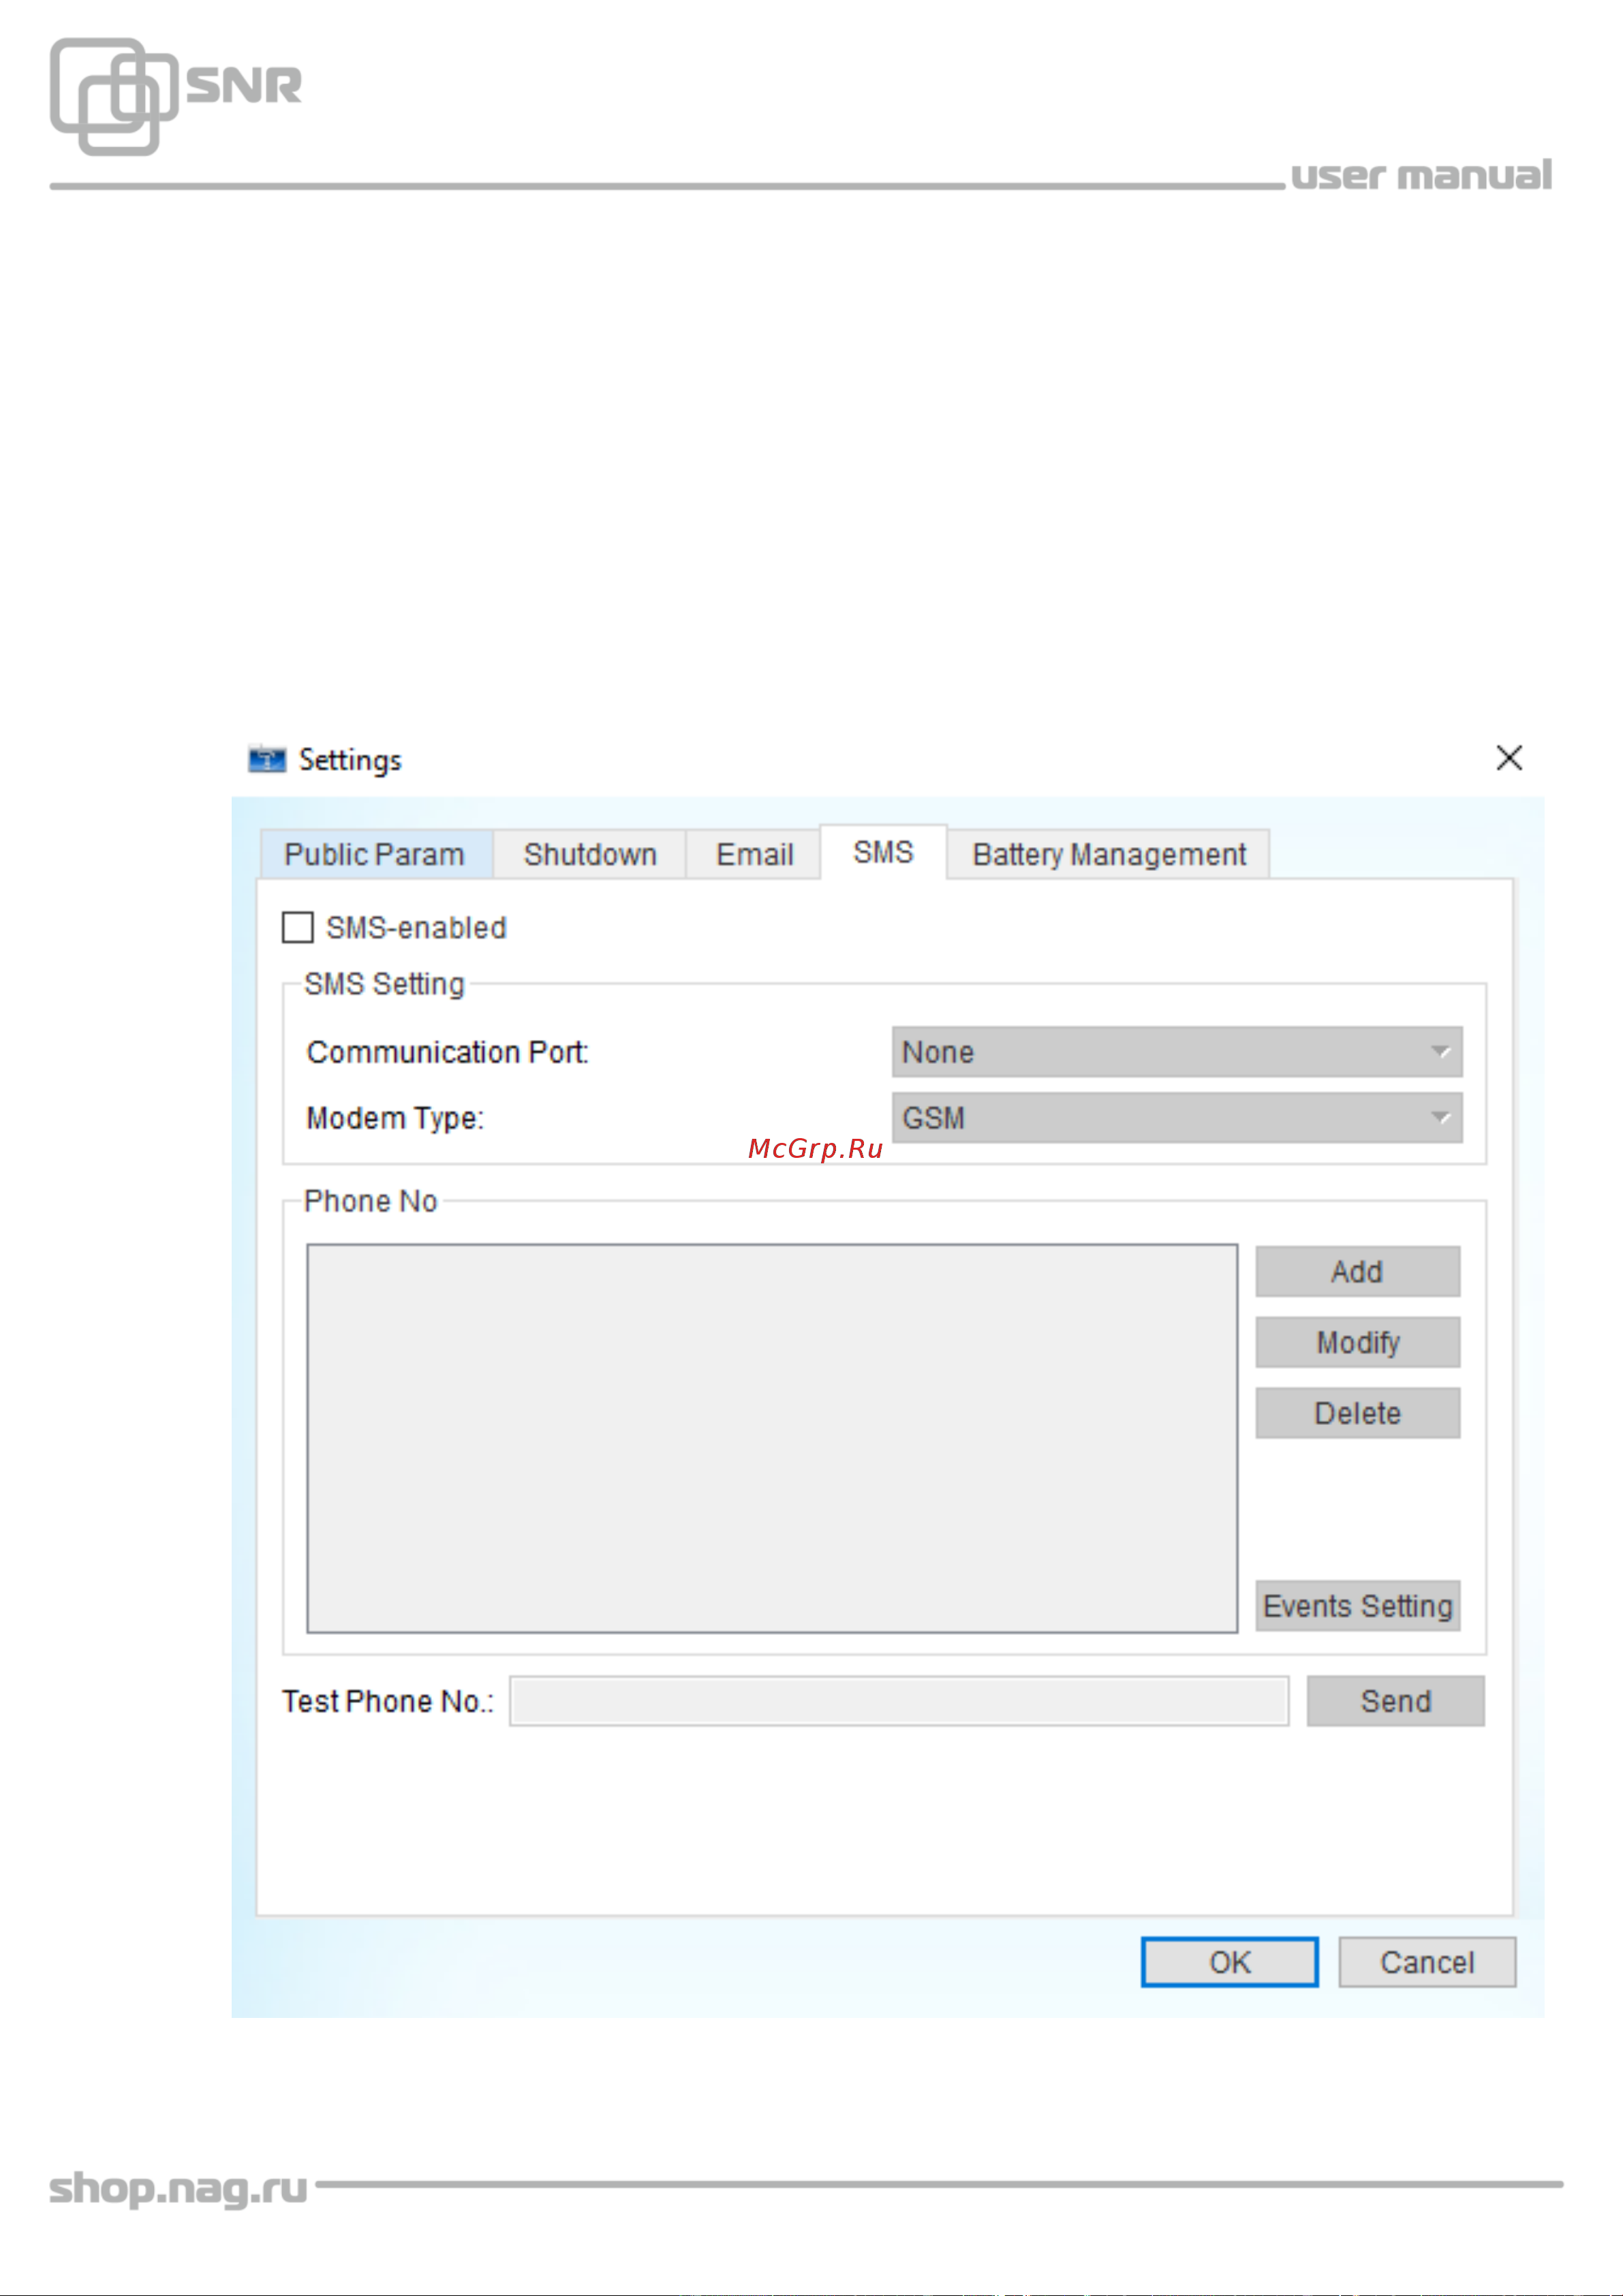The image size is (1623, 2296).
Task: Confirm settings with OK button
Action: 1229,1962
